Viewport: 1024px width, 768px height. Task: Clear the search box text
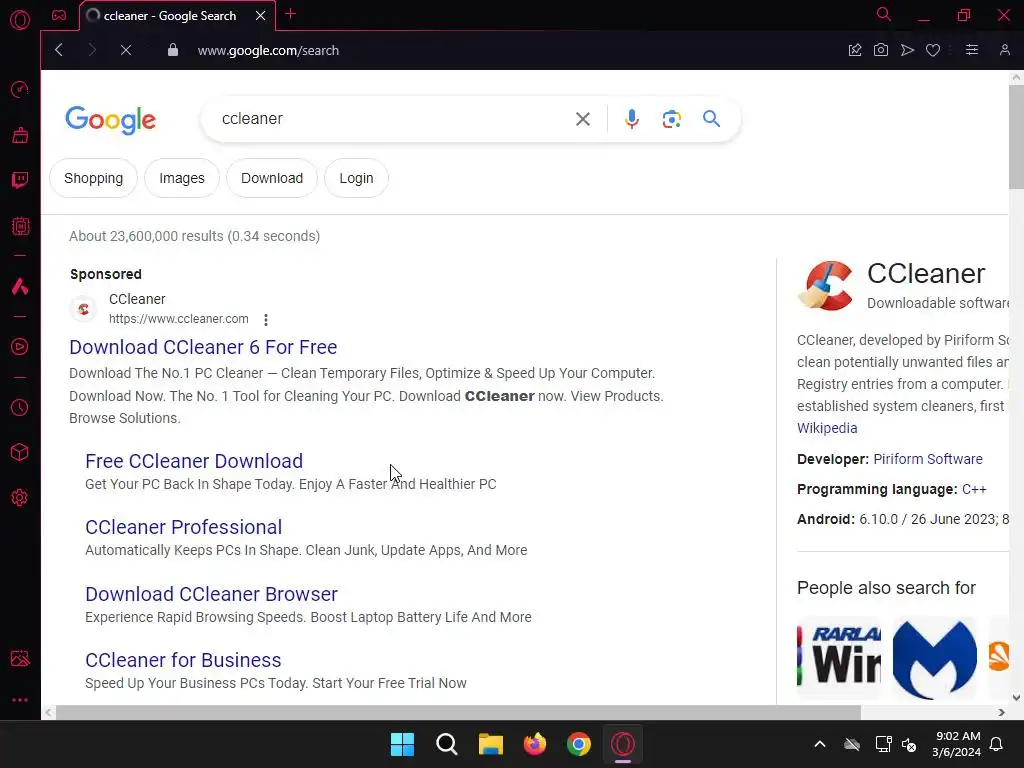[x=583, y=119]
